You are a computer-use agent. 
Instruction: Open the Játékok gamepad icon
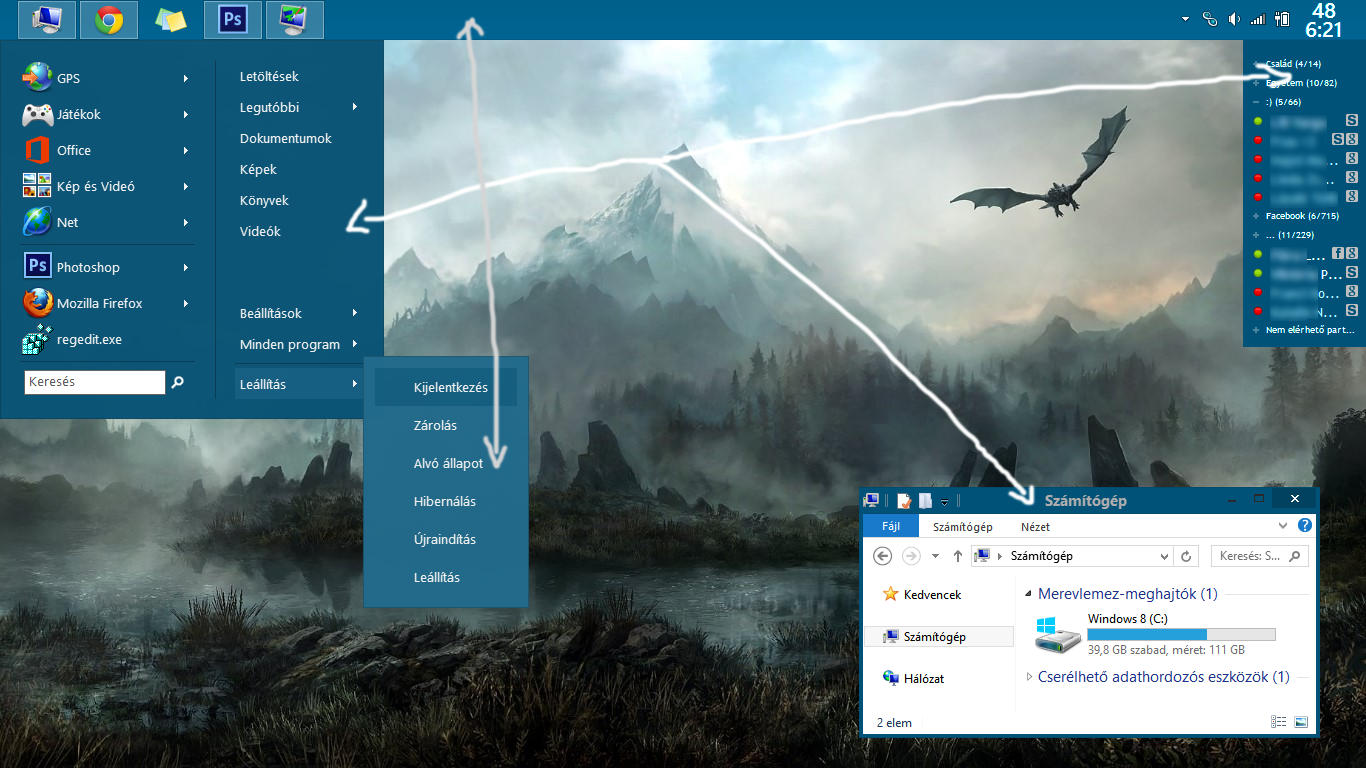[x=38, y=114]
